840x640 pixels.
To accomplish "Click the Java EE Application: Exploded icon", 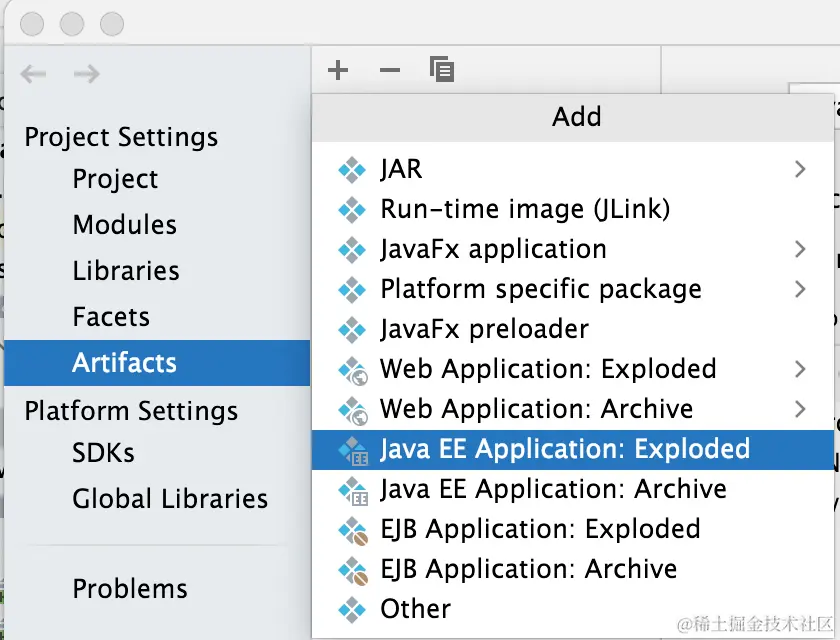I will coord(353,450).
